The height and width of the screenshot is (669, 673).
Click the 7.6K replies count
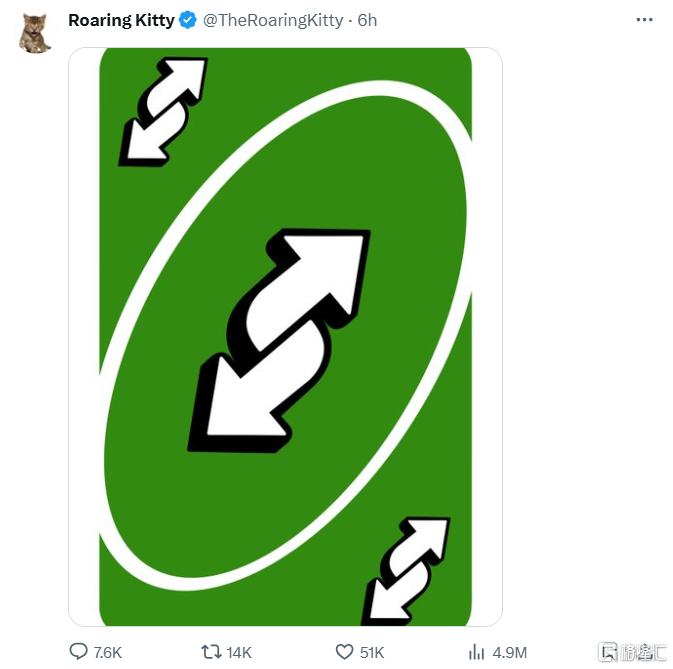tap(107, 653)
